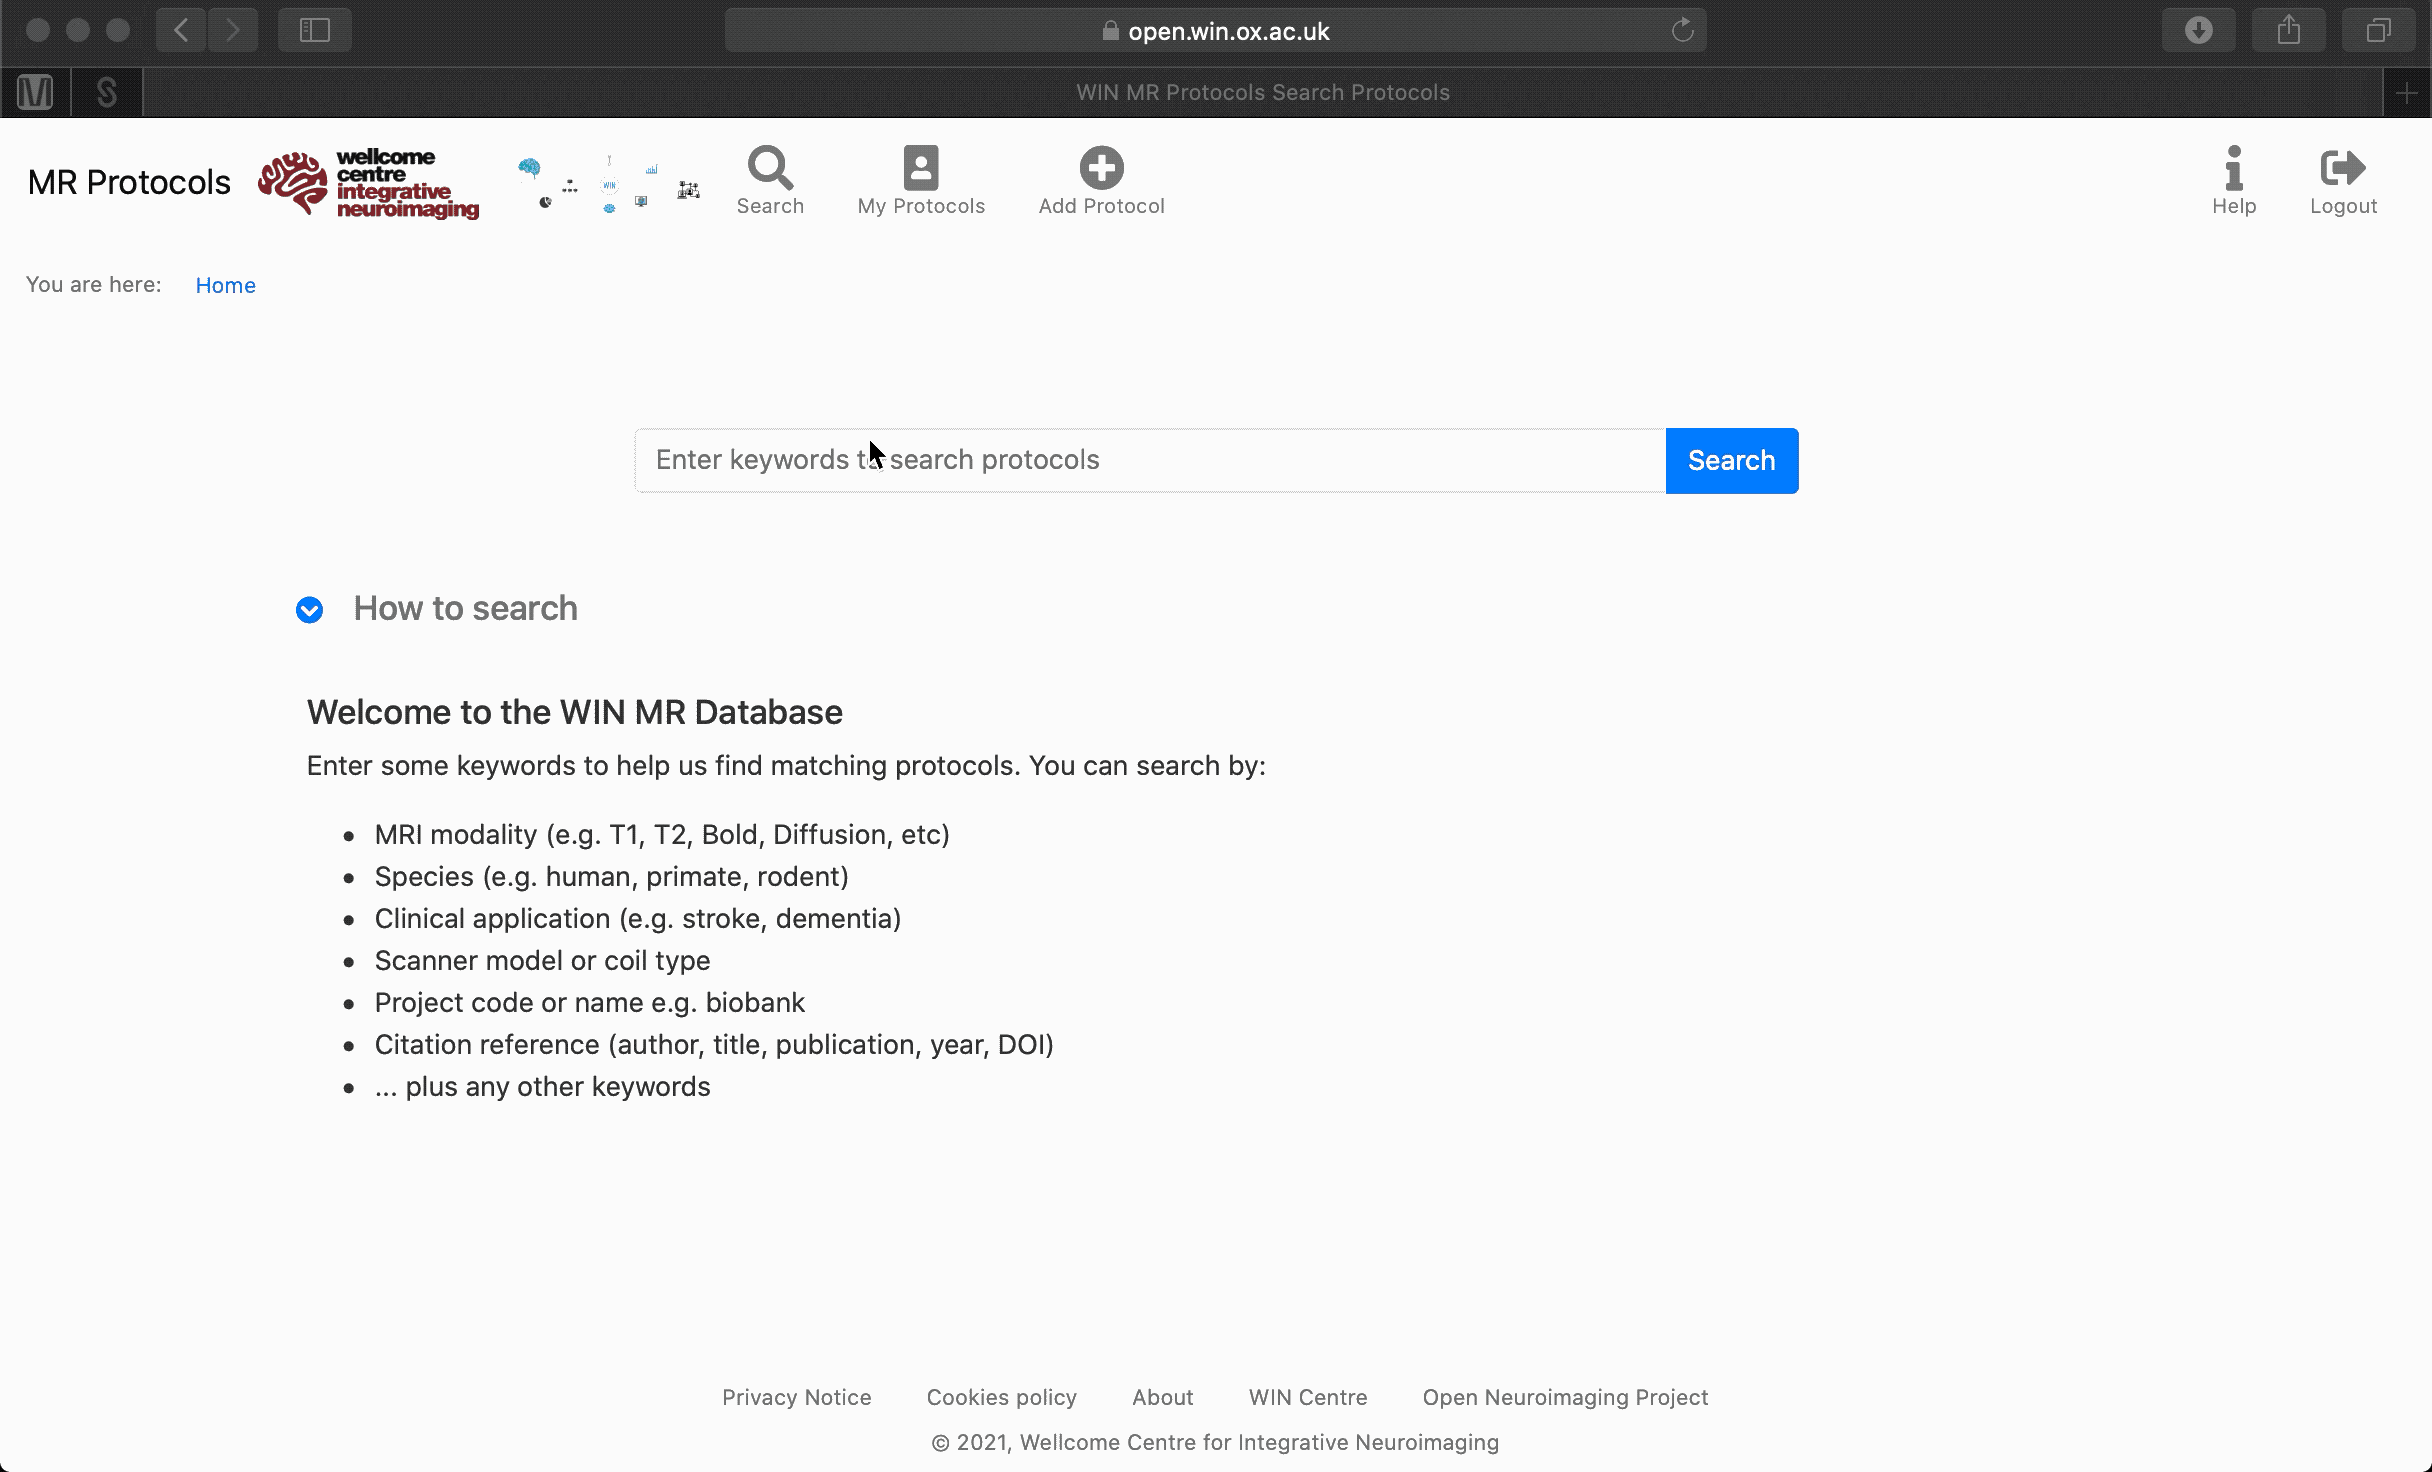The height and width of the screenshot is (1472, 2432).
Task: Click the Add Protocol plus icon
Action: coord(1101,168)
